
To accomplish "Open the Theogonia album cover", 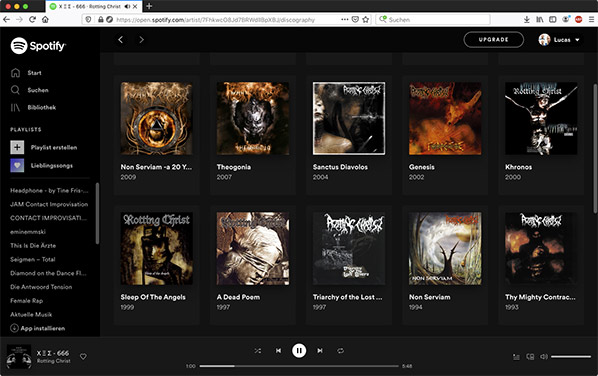I will [x=252, y=118].
